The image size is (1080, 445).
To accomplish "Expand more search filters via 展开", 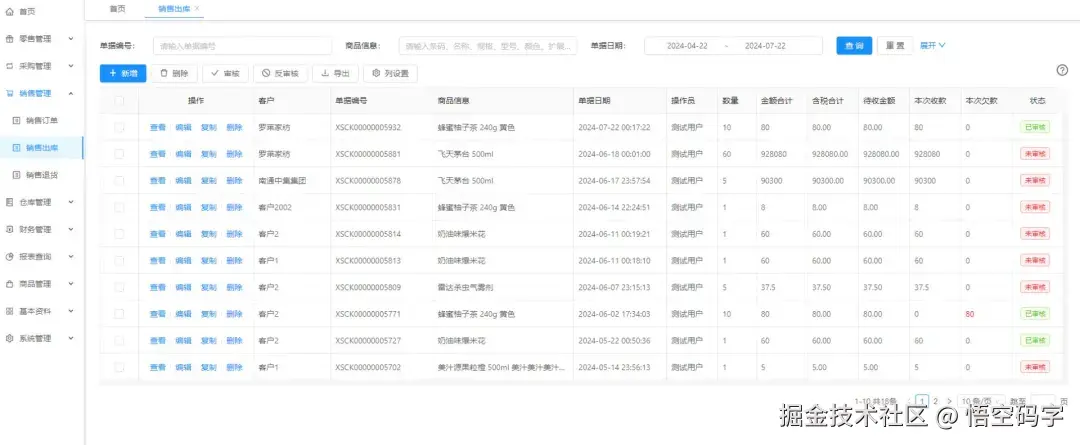I will click(x=933, y=45).
